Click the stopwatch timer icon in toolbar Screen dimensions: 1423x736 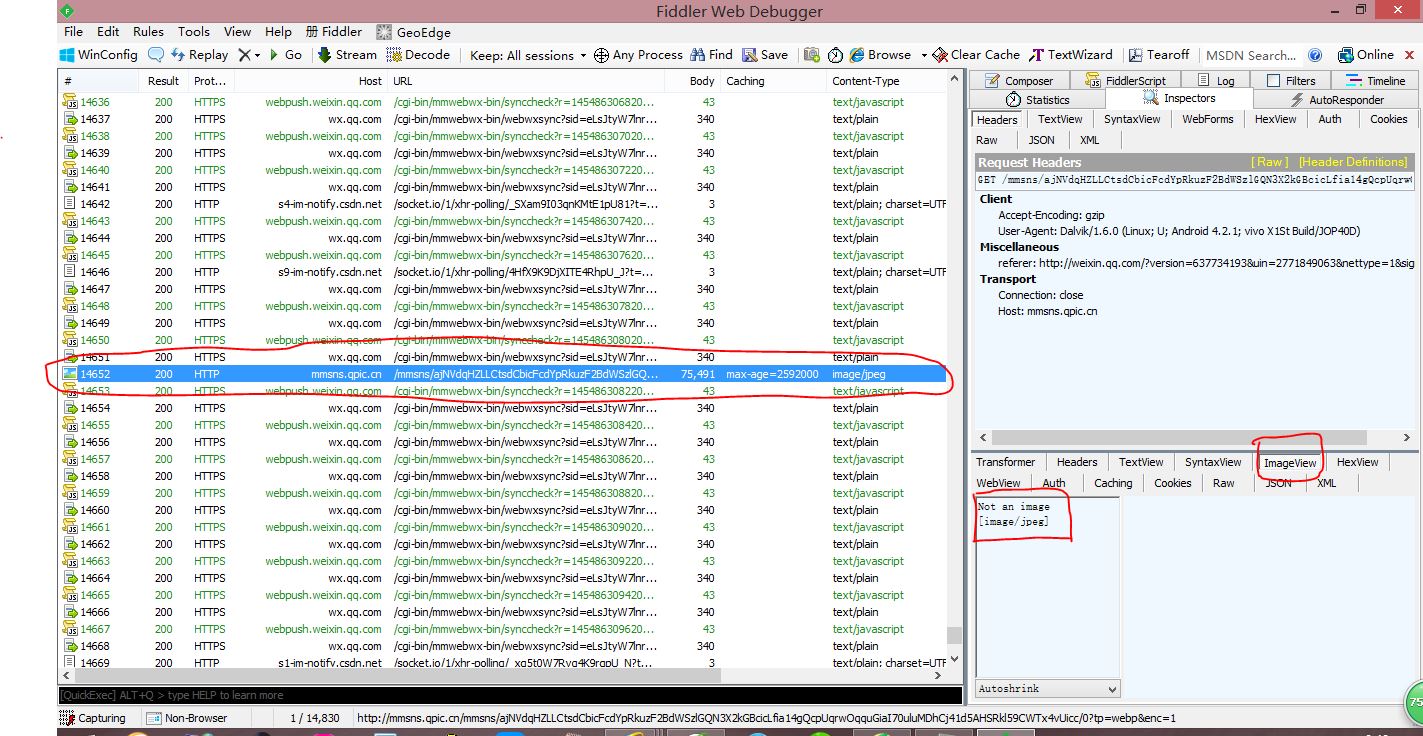click(834, 55)
